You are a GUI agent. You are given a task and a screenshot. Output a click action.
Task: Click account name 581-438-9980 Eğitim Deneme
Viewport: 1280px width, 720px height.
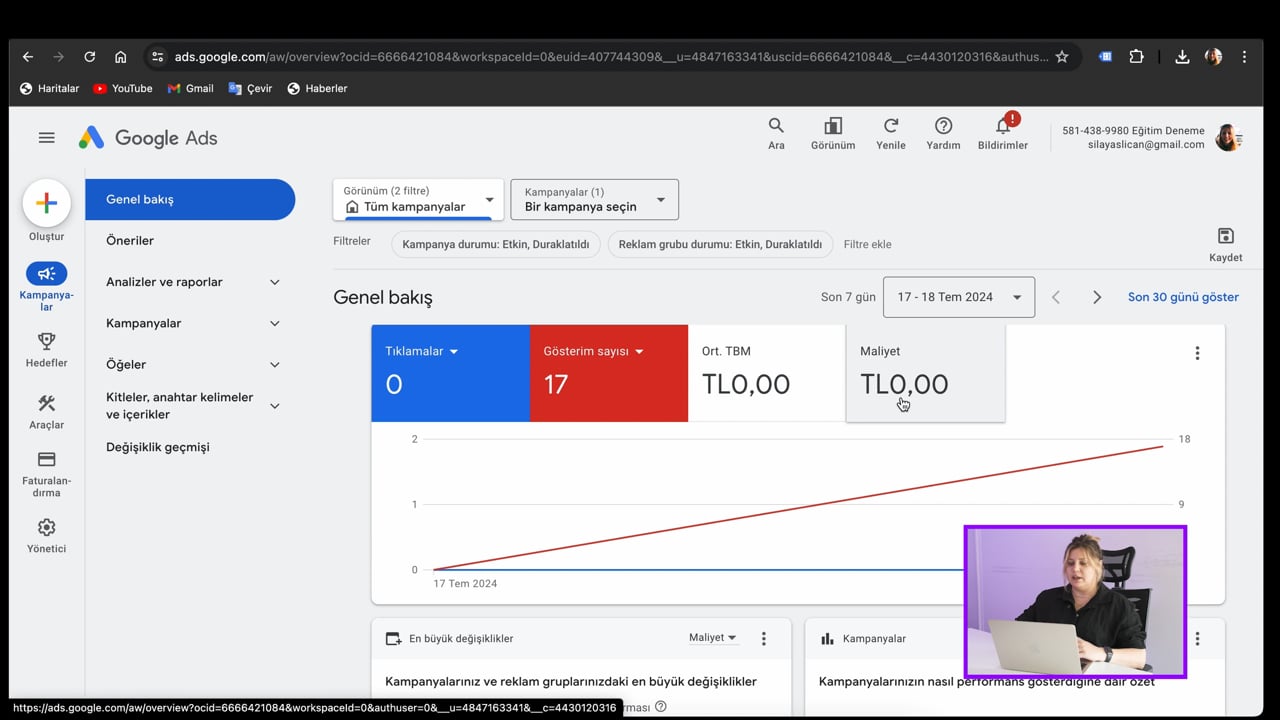point(1133,131)
